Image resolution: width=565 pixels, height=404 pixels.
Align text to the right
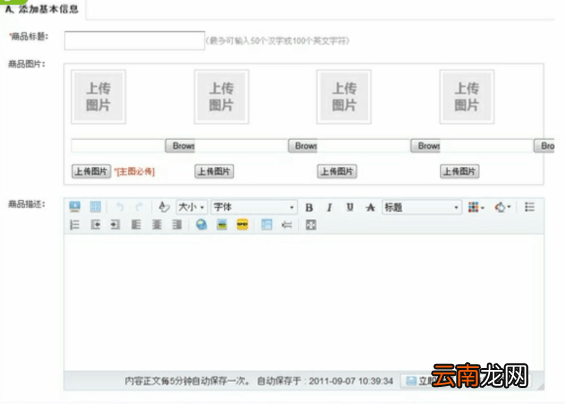pos(177,225)
